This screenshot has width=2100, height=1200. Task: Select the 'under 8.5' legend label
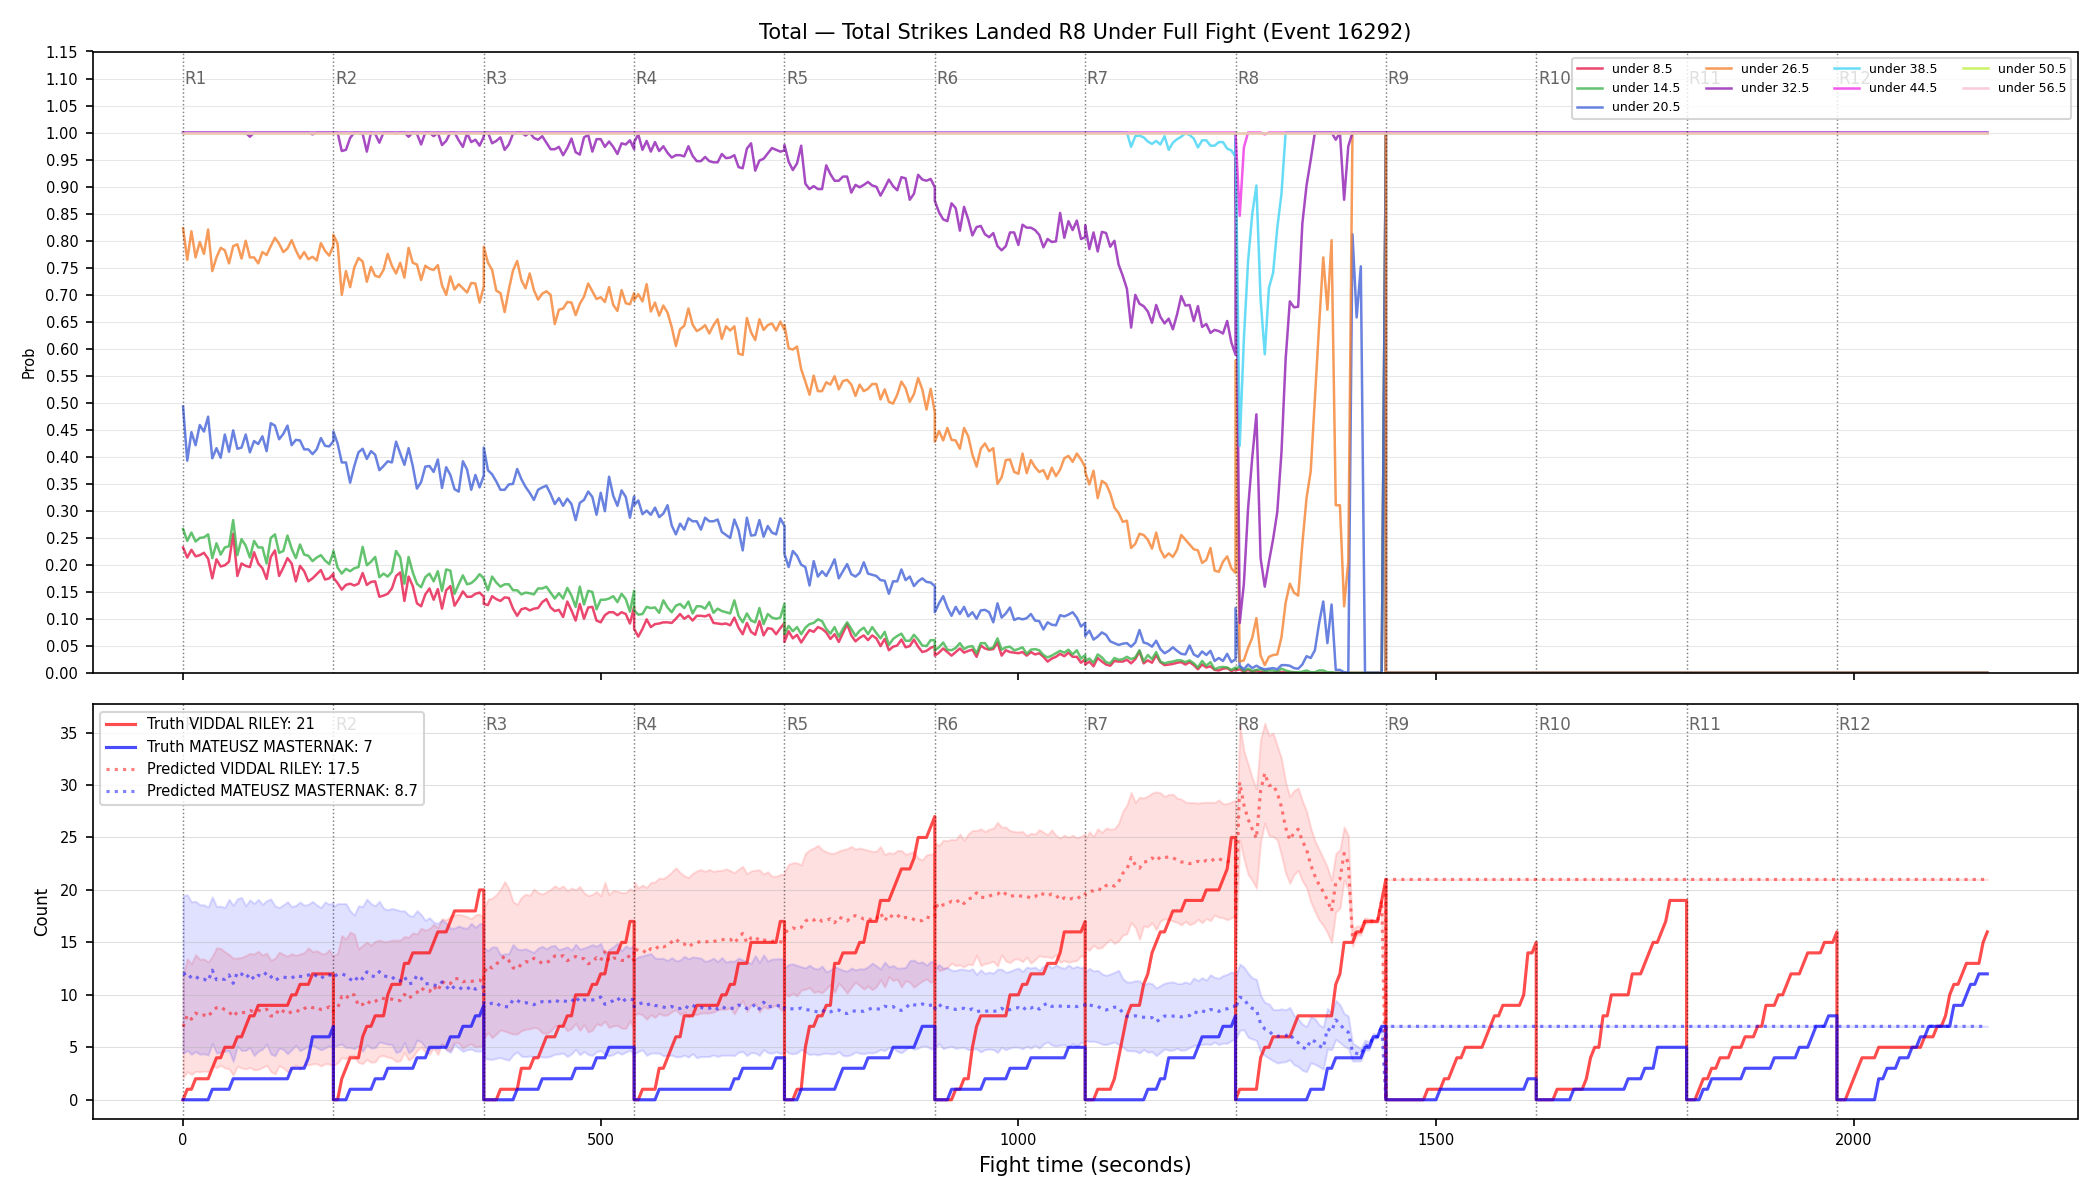pyautogui.click(x=1642, y=69)
